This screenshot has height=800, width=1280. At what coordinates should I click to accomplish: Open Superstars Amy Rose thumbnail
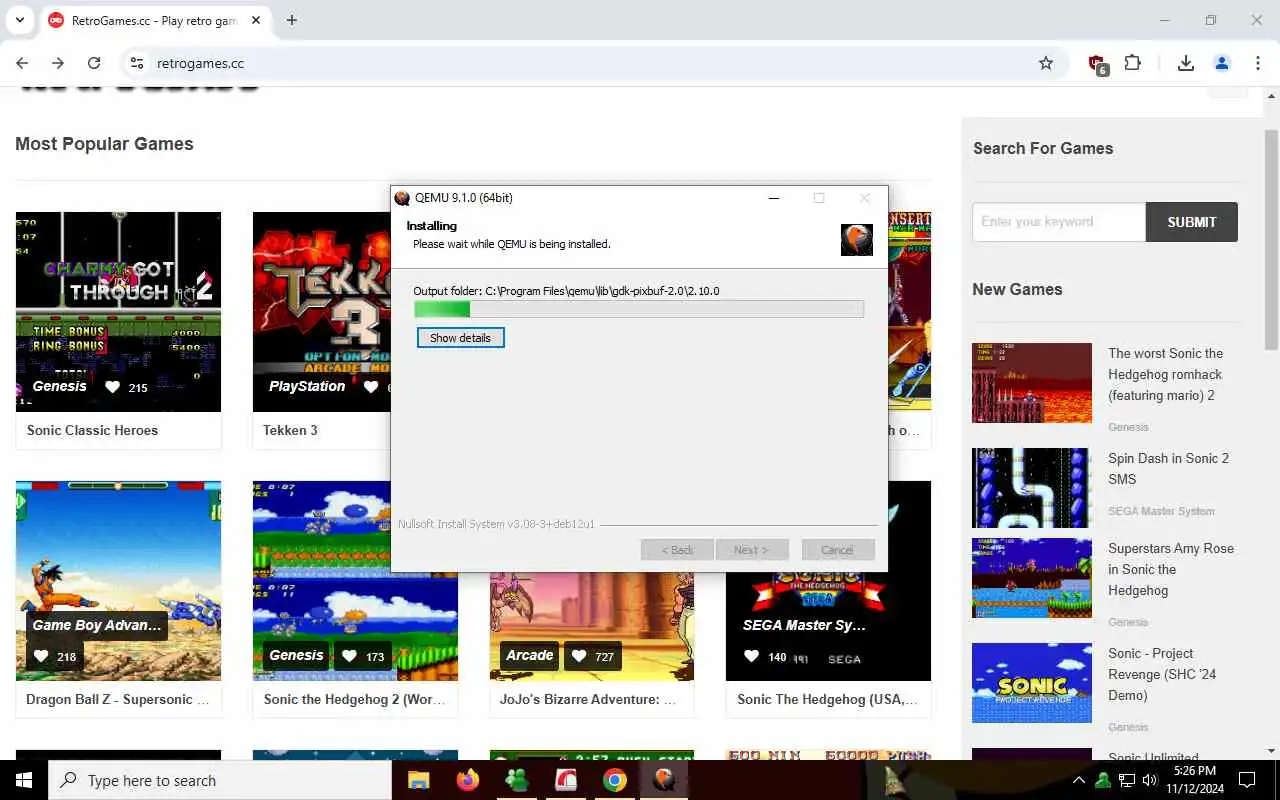point(1032,578)
